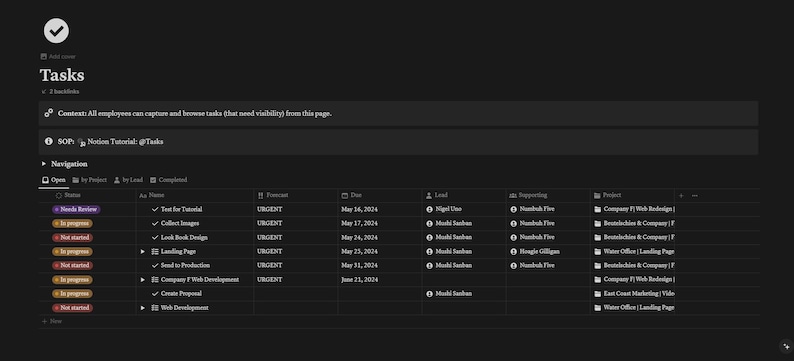This screenshot has height=361, width=794.
Task: Add a new property with plus icon
Action: pos(681,195)
